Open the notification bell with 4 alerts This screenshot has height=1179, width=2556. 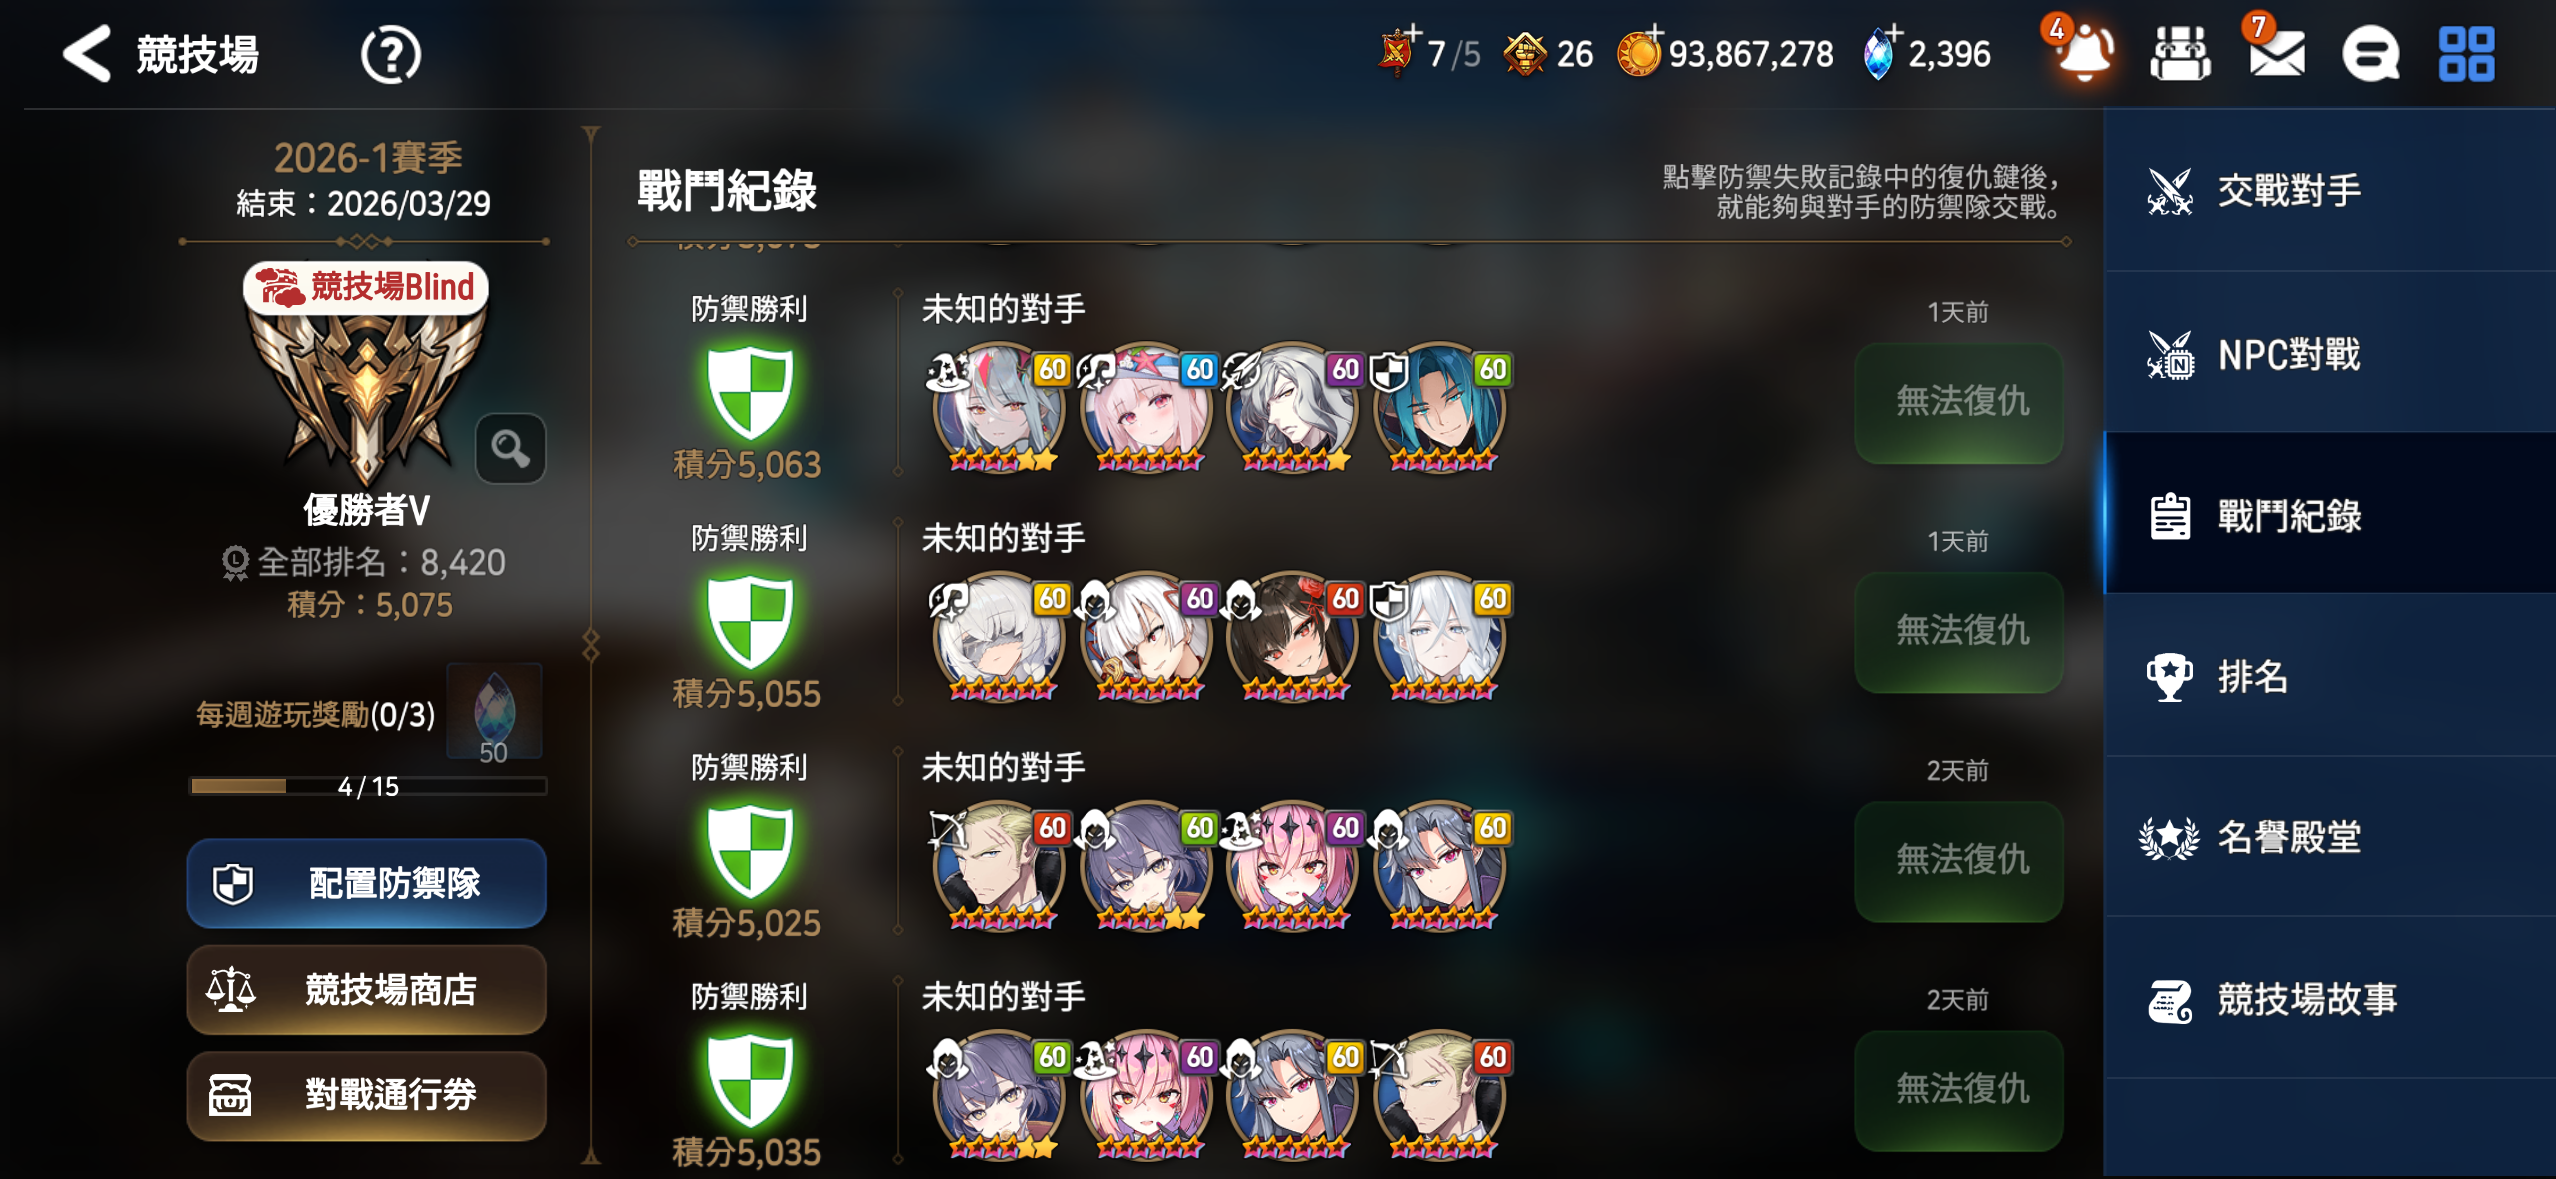(2082, 51)
